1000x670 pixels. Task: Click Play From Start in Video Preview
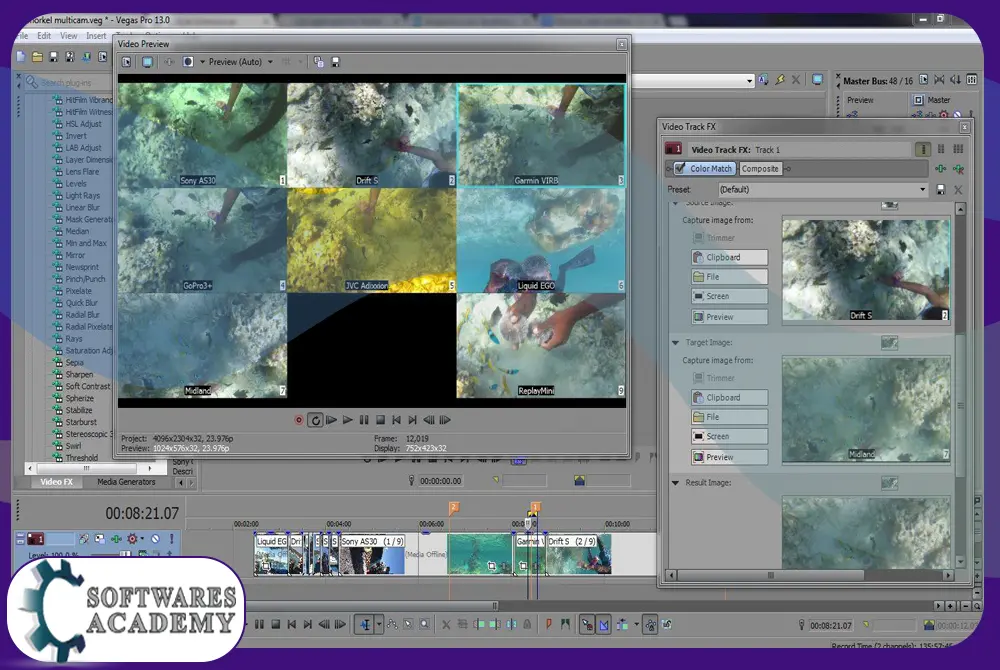pos(332,420)
